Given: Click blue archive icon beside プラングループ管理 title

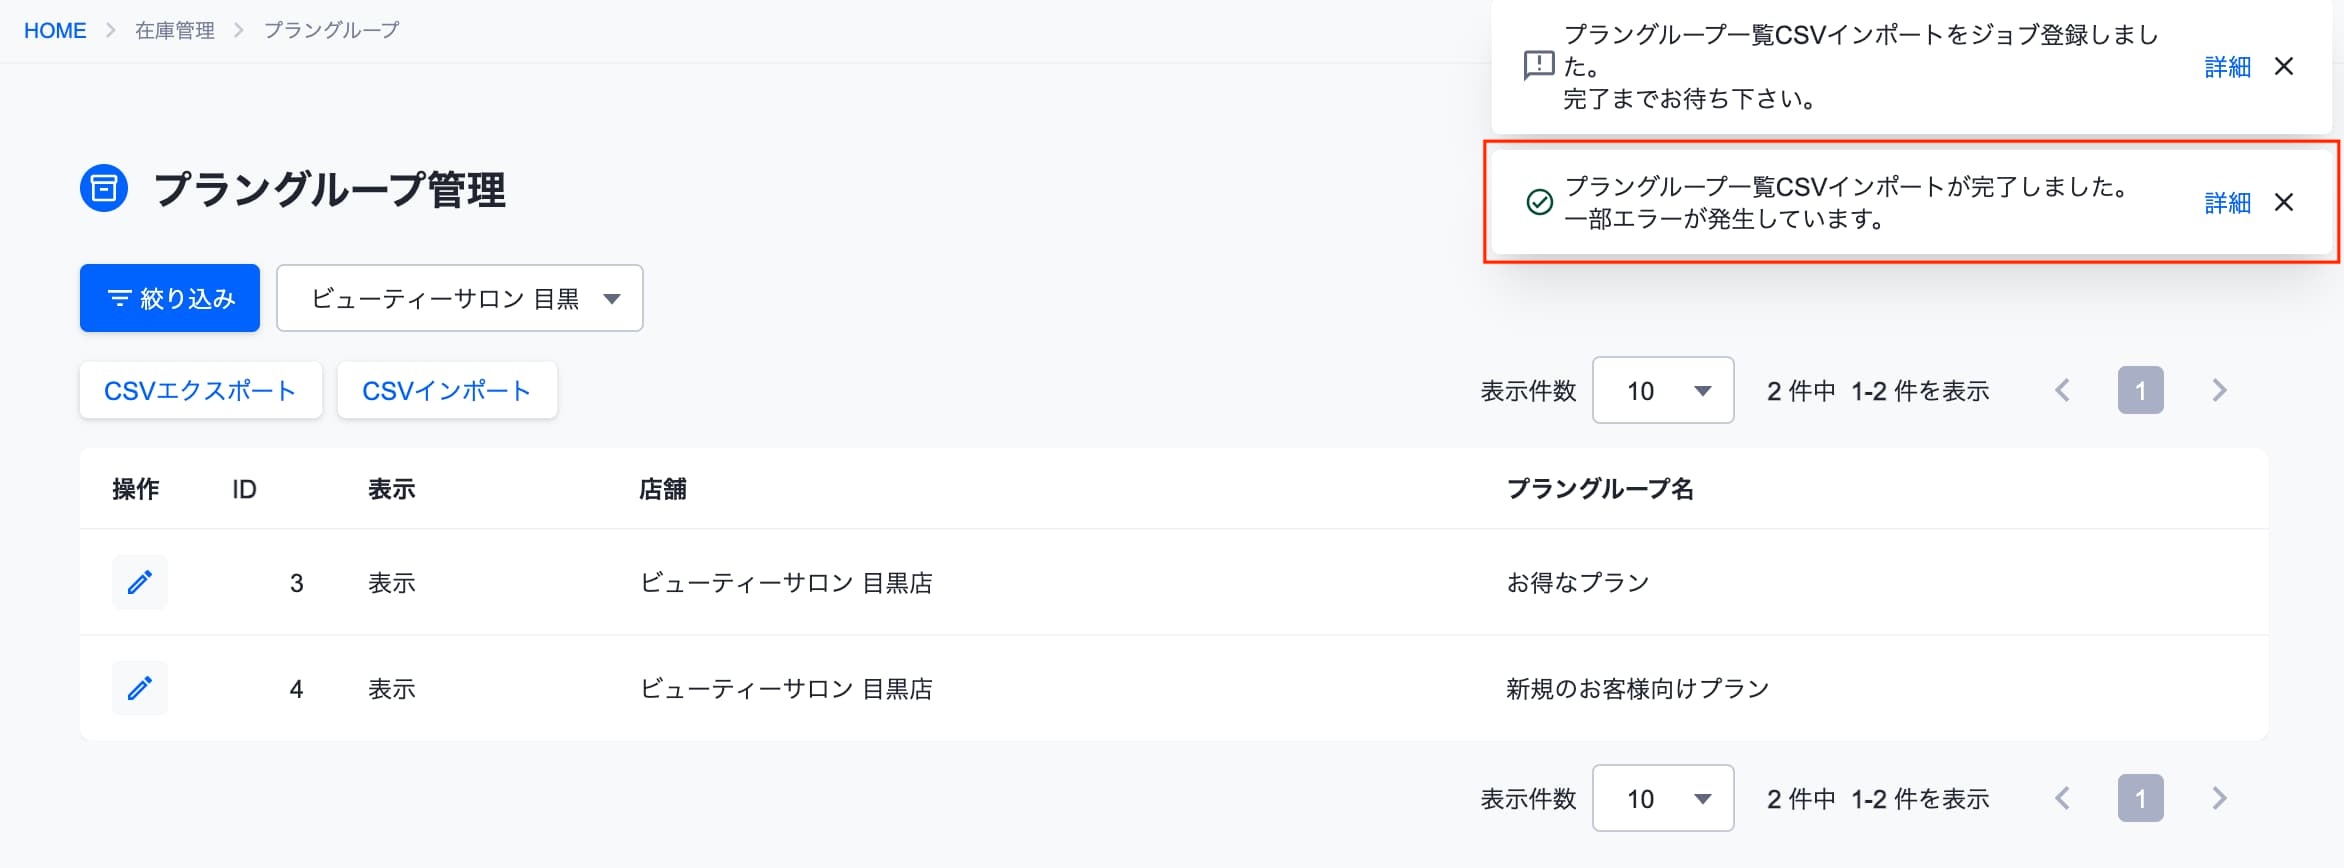Looking at the screenshot, I should tap(104, 188).
